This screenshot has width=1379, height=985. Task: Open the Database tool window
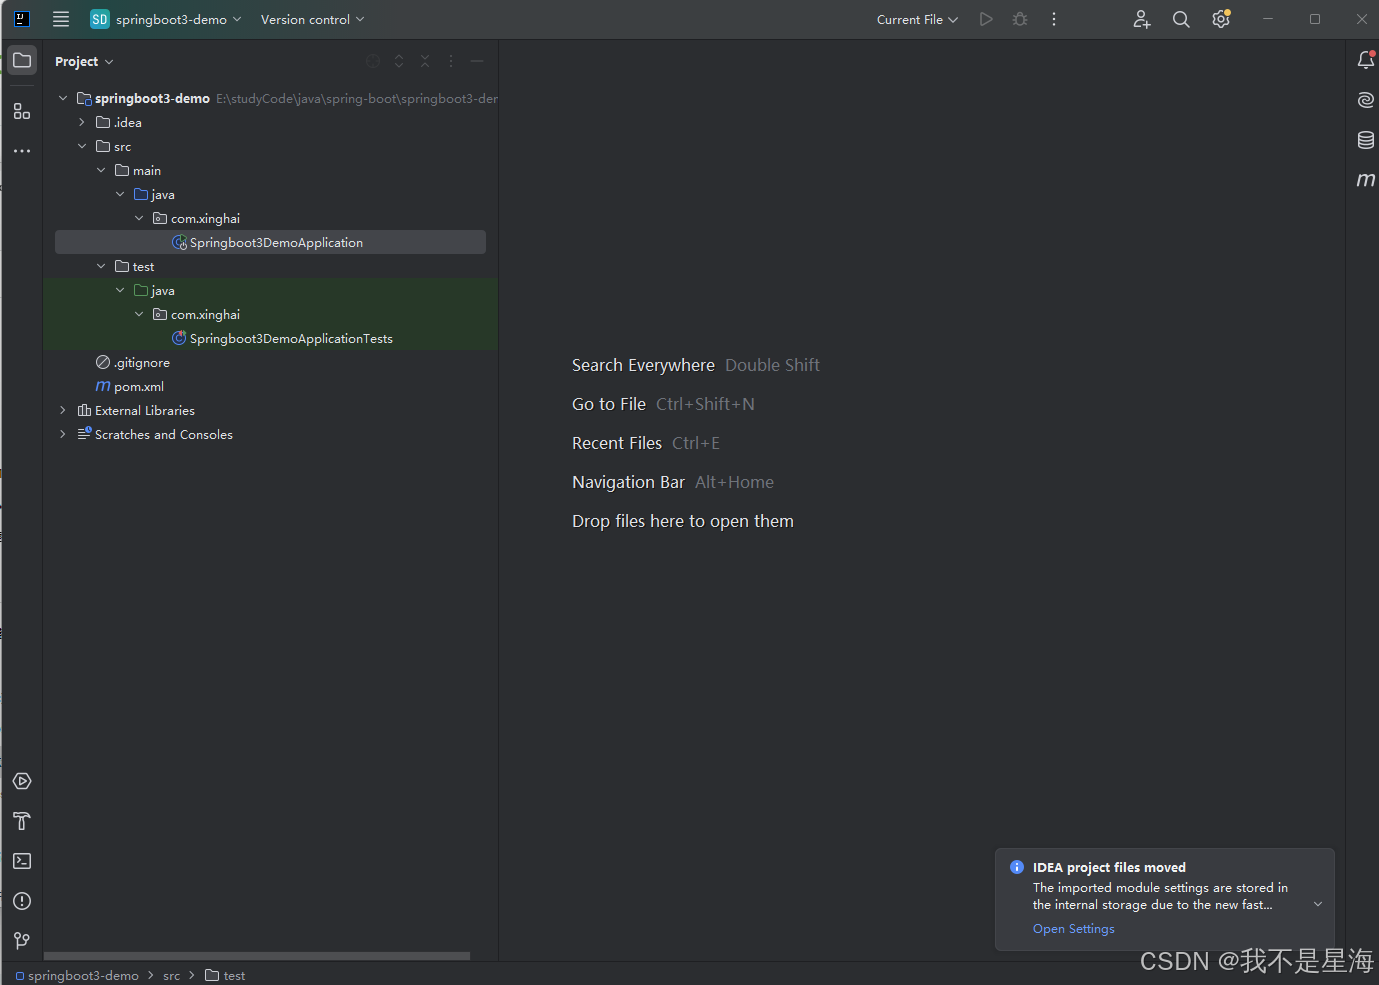[x=1365, y=140]
